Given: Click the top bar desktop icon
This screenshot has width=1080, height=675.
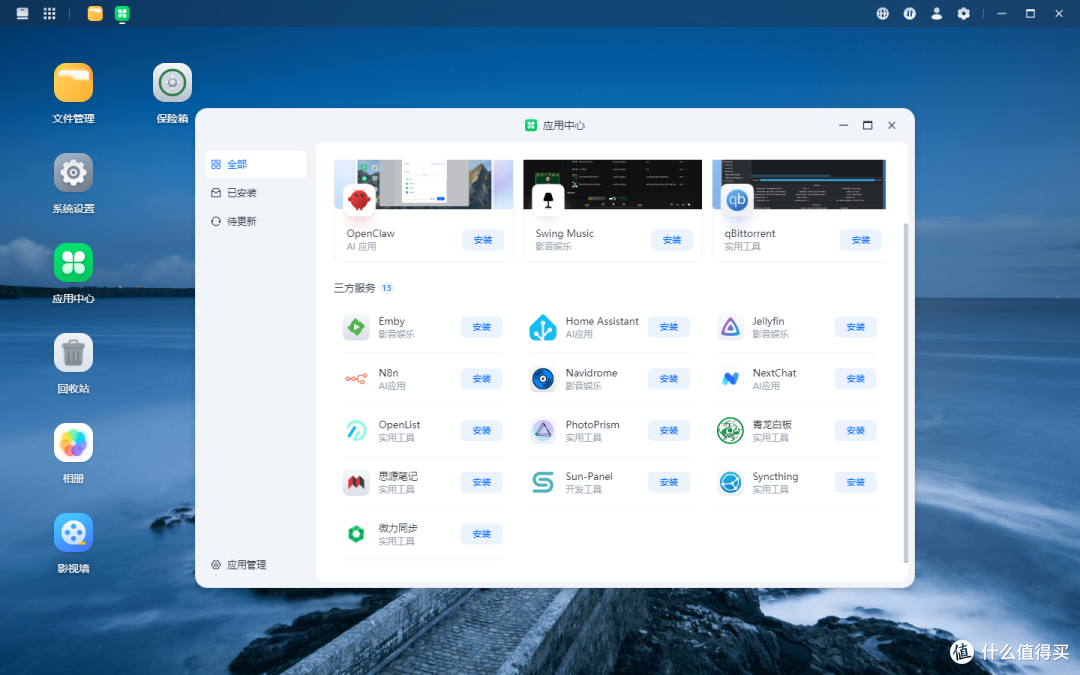Looking at the screenshot, I should pos(23,14).
